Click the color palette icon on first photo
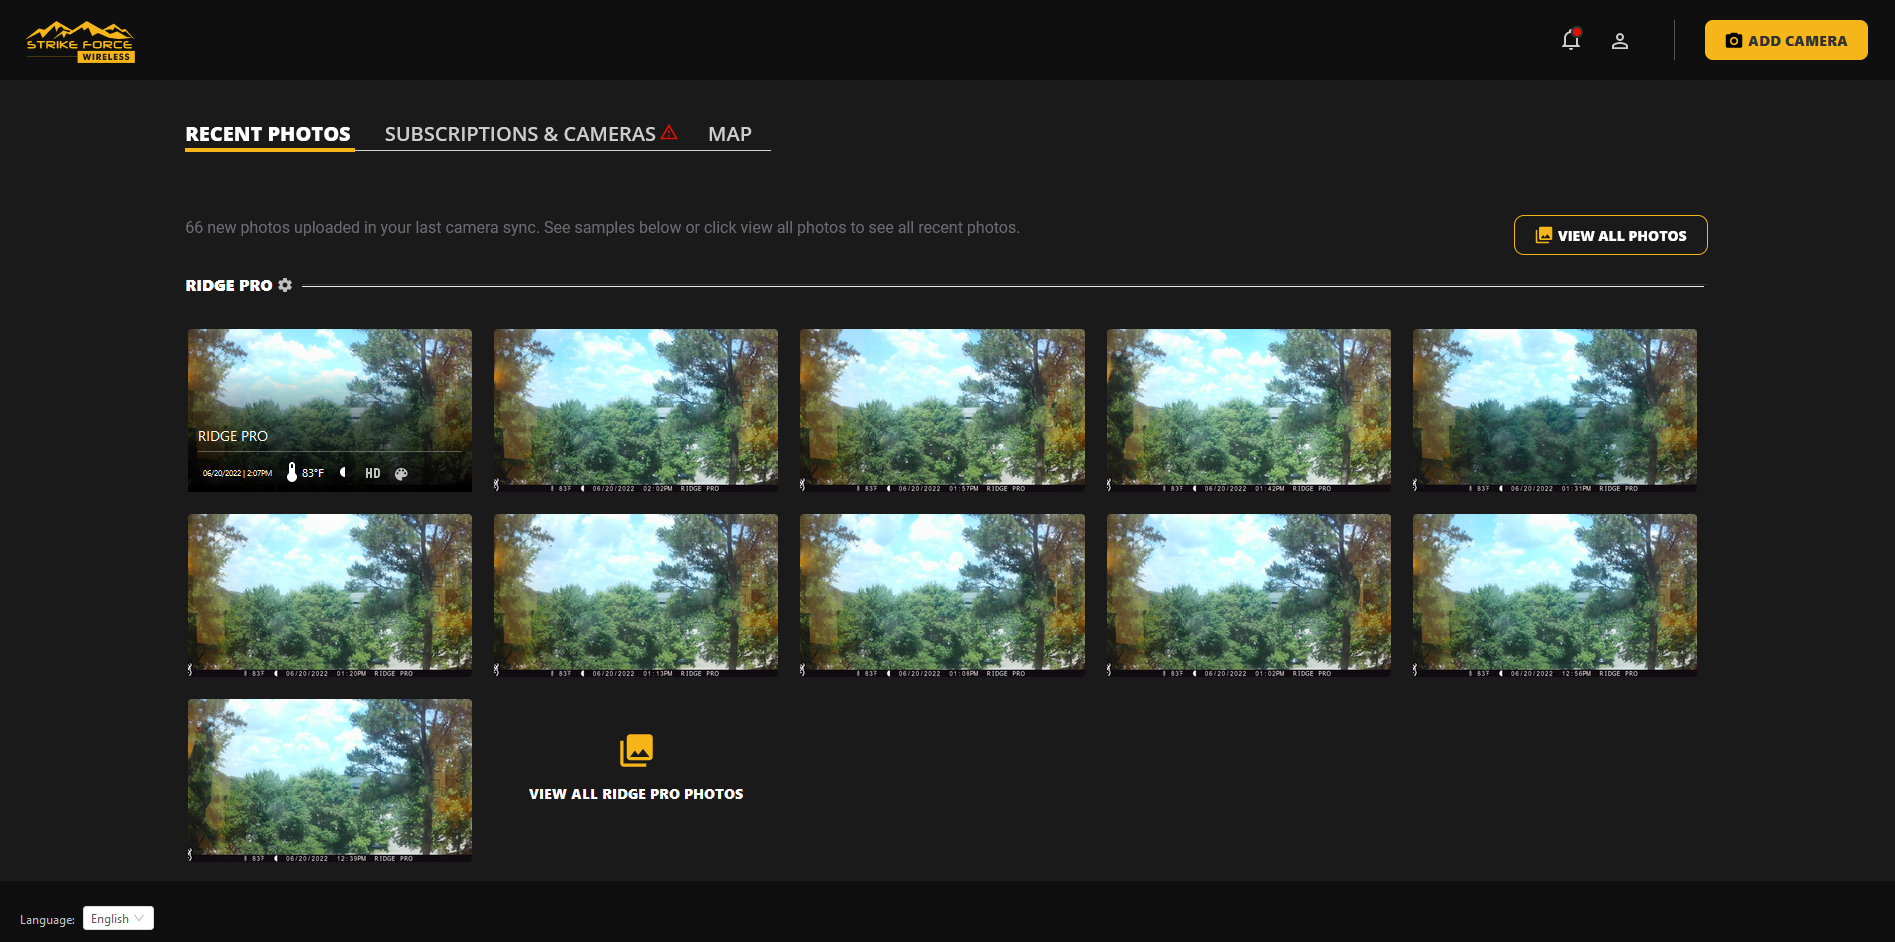The width and height of the screenshot is (1895, 942). pyautogui.click(x=401, y=474)
